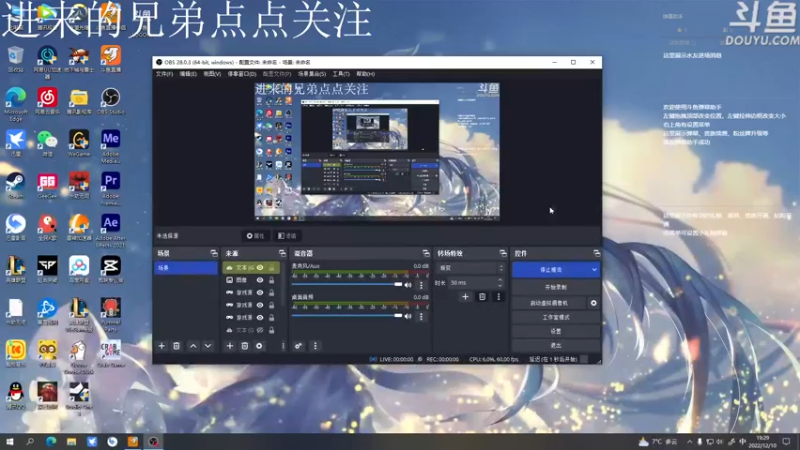Click the OBS preview canvas
The height and width of the screenshot is (450, 800).
[x=377, y=152]
